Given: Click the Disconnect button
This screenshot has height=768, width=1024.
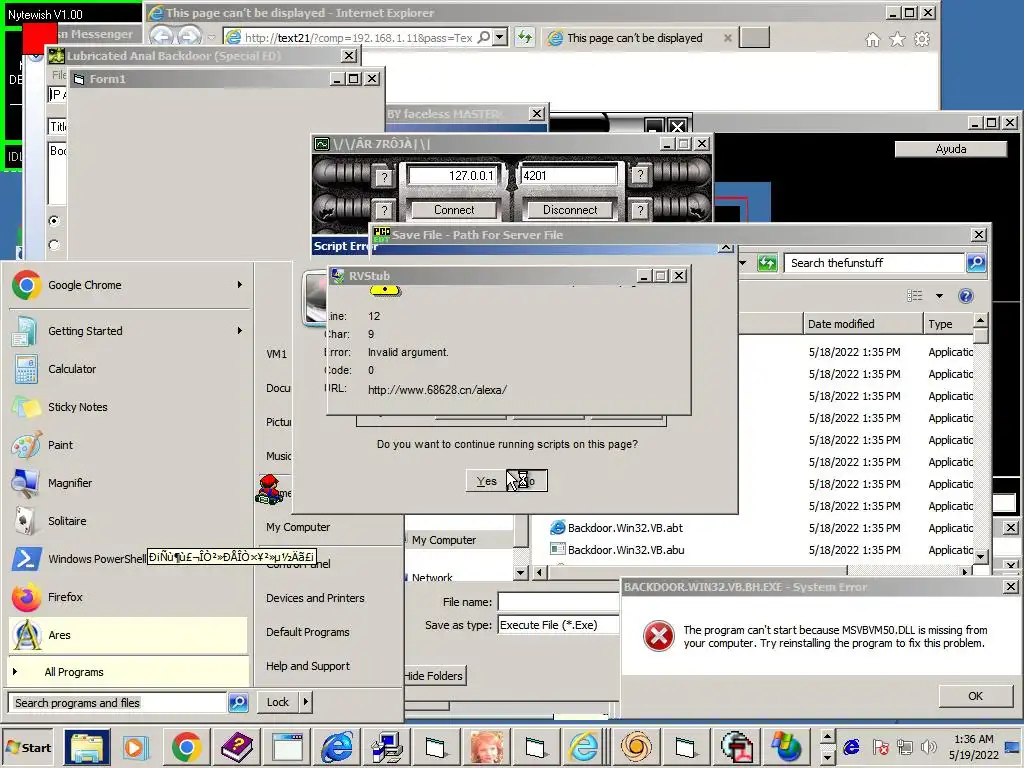Looking at the screenshot, I should 569,210.
